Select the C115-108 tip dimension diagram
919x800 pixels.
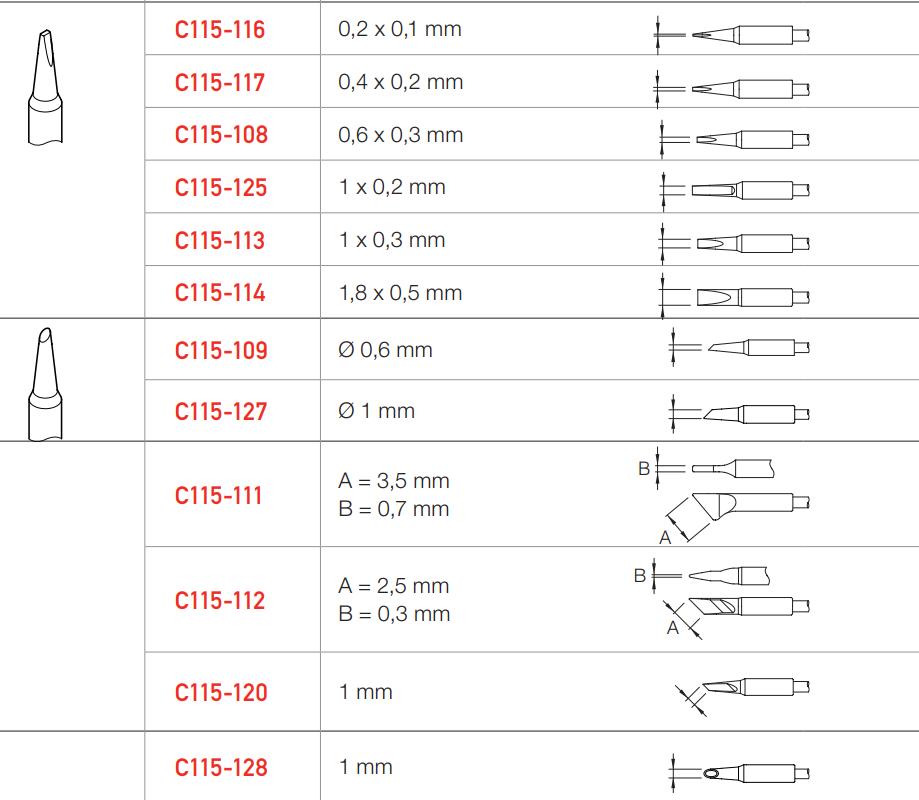735,139
